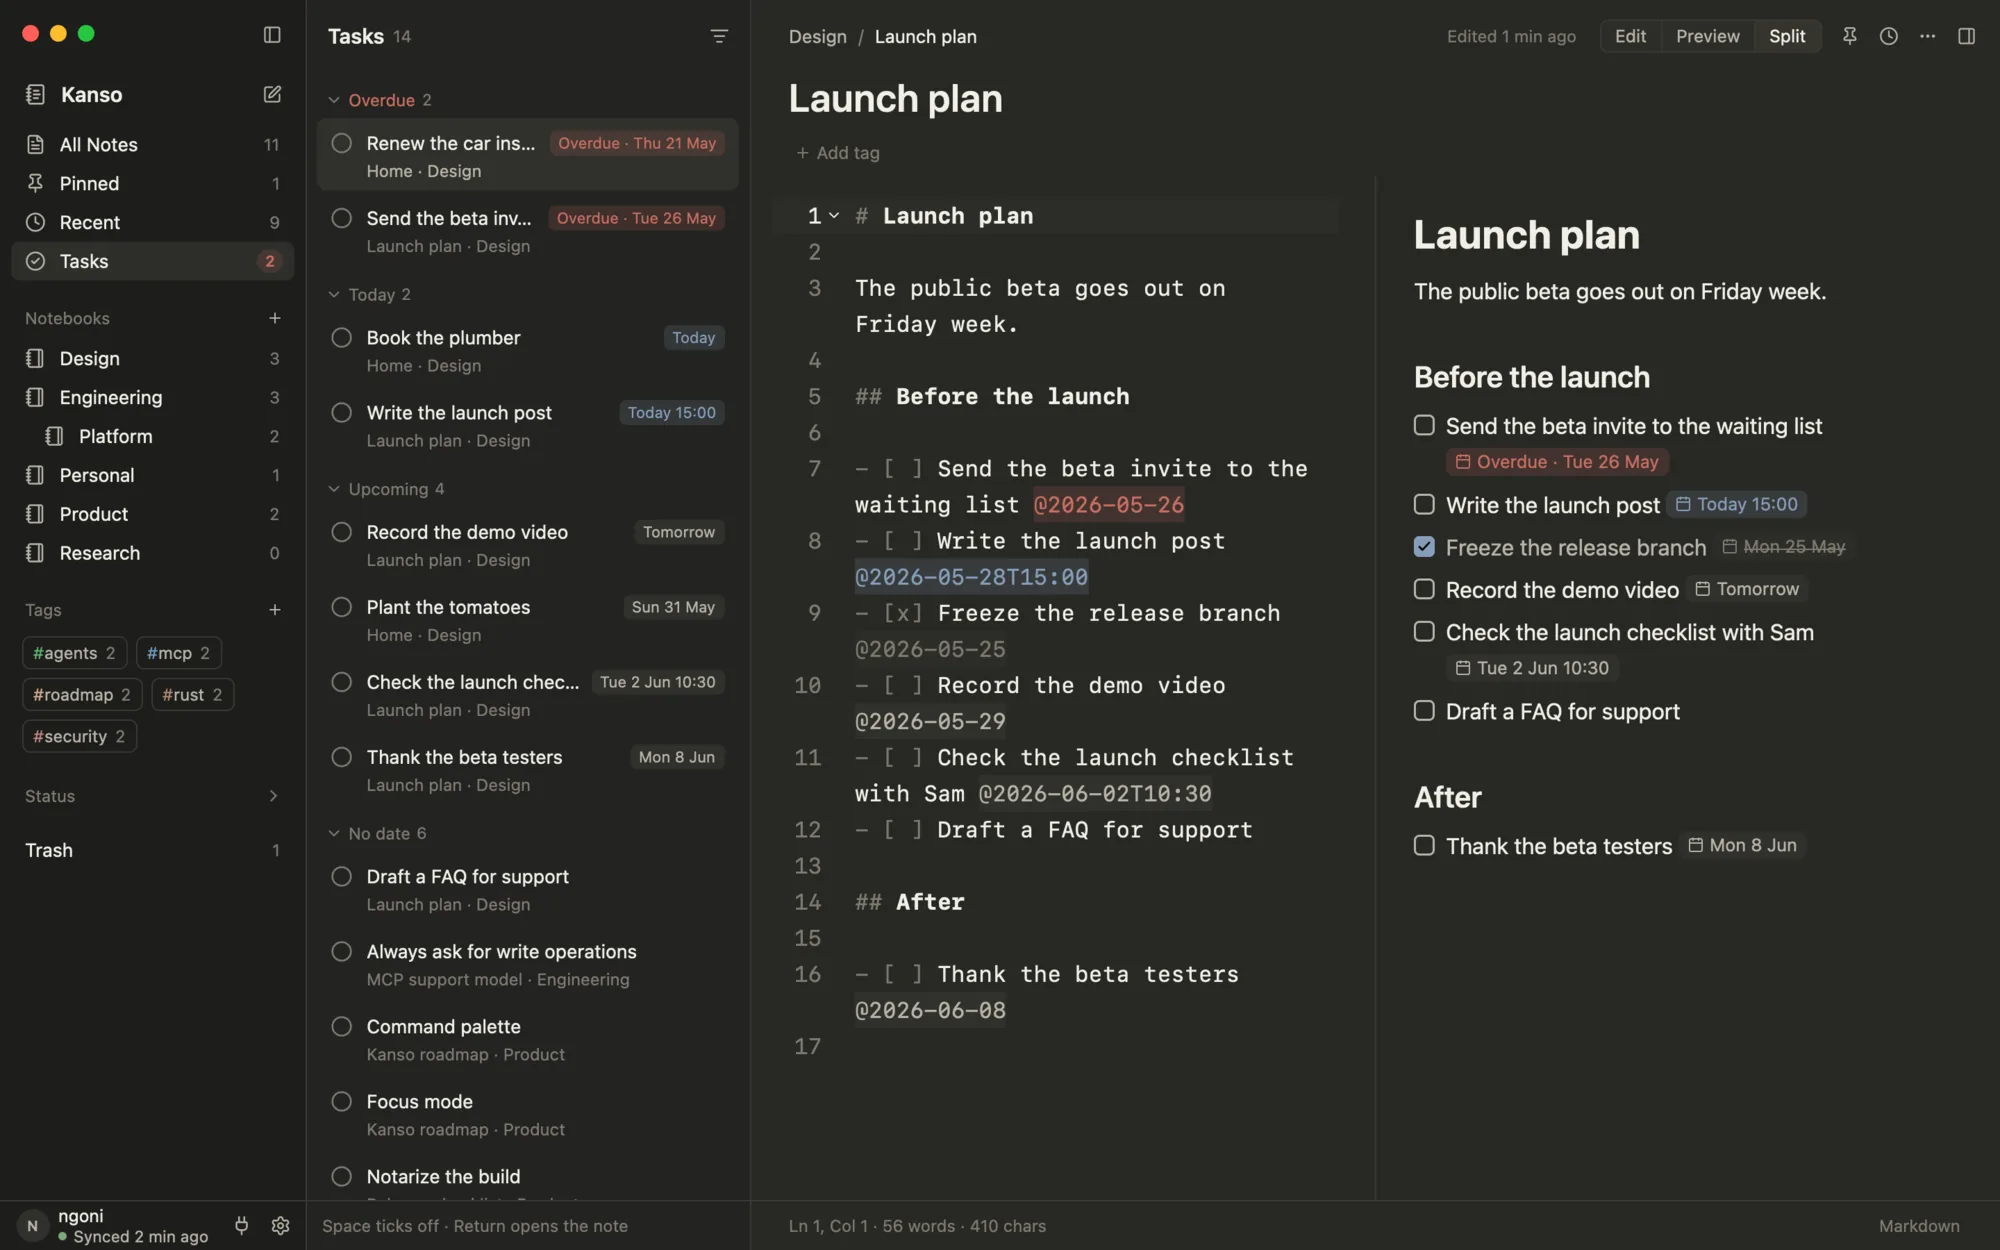The image size is (2000, 1250).
Task: Switch to Preview view mode
Action: (x=1707, y=36)
